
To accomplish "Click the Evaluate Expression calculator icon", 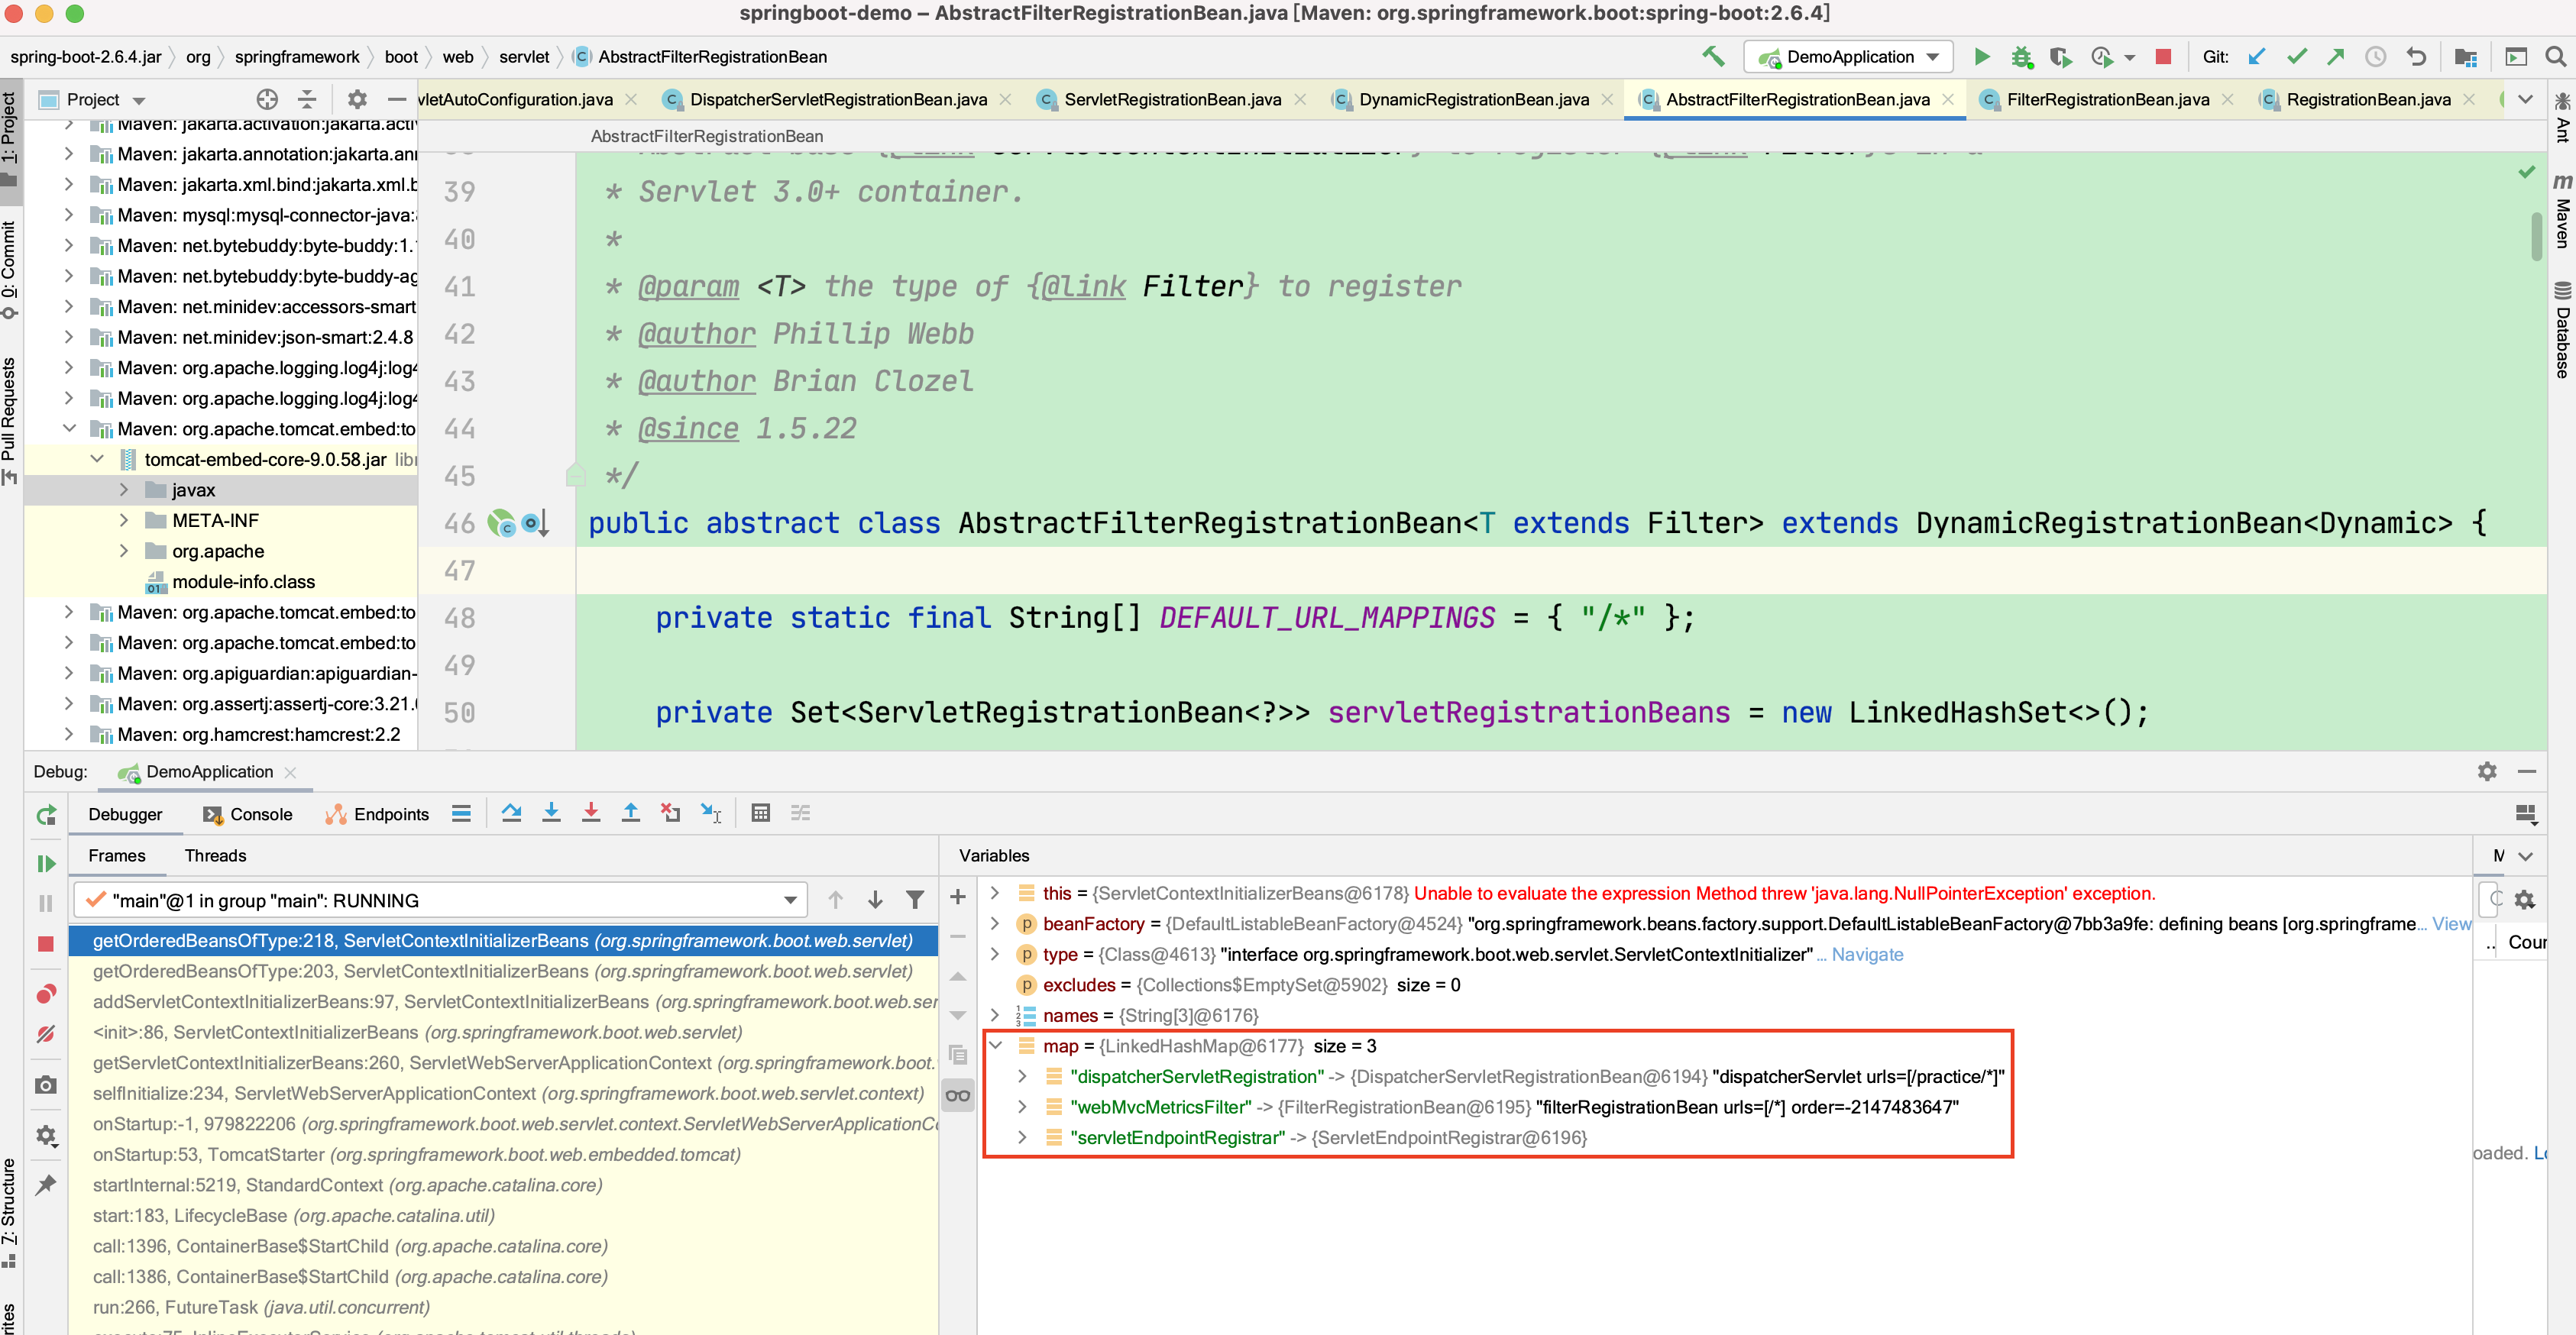I will pyautogui.click(x=760, y=813).
